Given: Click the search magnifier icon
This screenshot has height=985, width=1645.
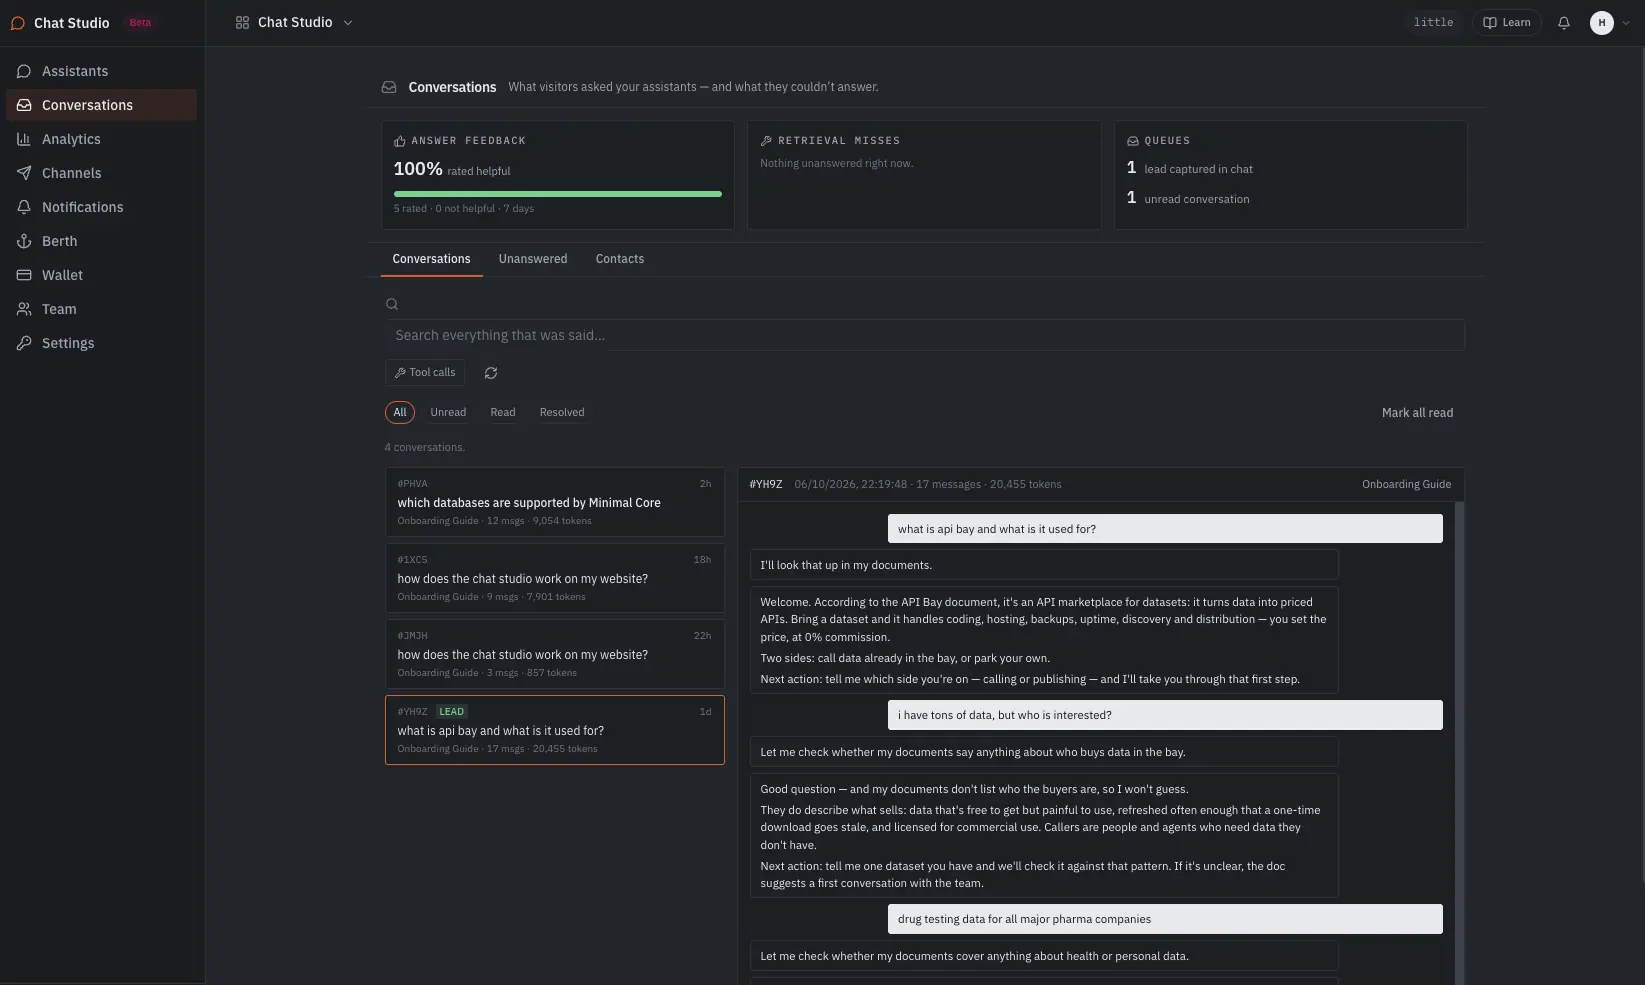Looking at the screenshot, I should pyautogui.click(x=392, y=304).
